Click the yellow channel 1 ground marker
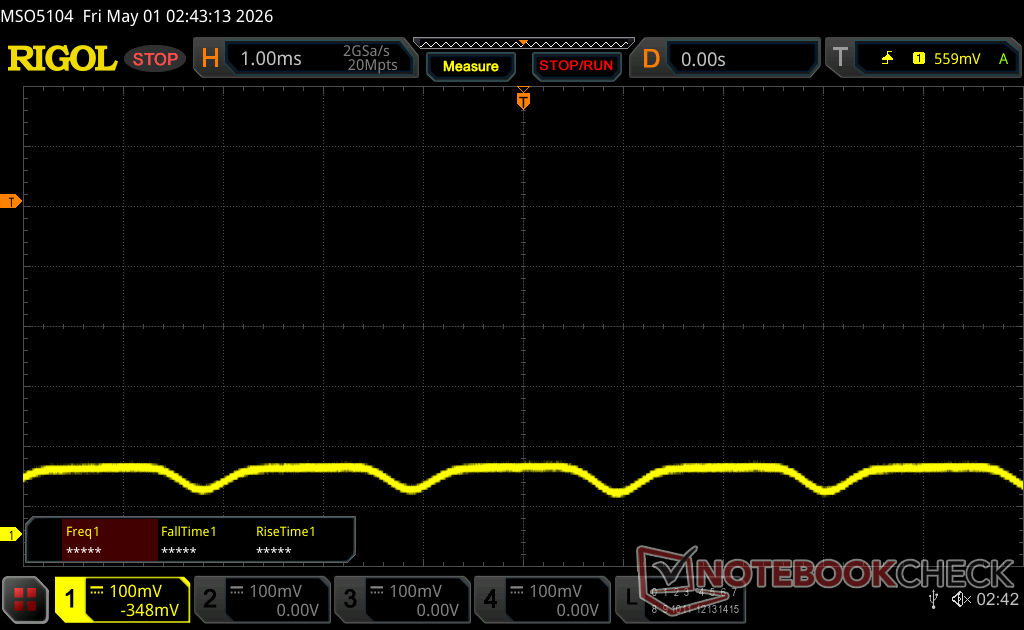This screenshot has height=630, width=1024. [x=10, y=535]
